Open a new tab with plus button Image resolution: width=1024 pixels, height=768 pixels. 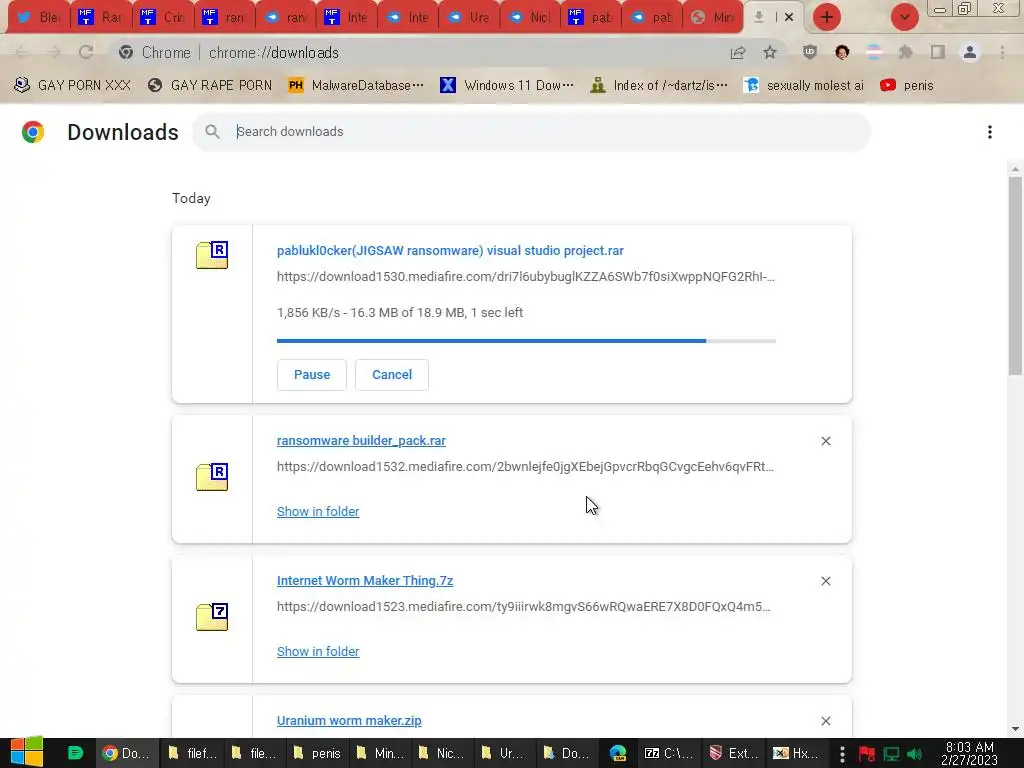click(x=826, y=17)
